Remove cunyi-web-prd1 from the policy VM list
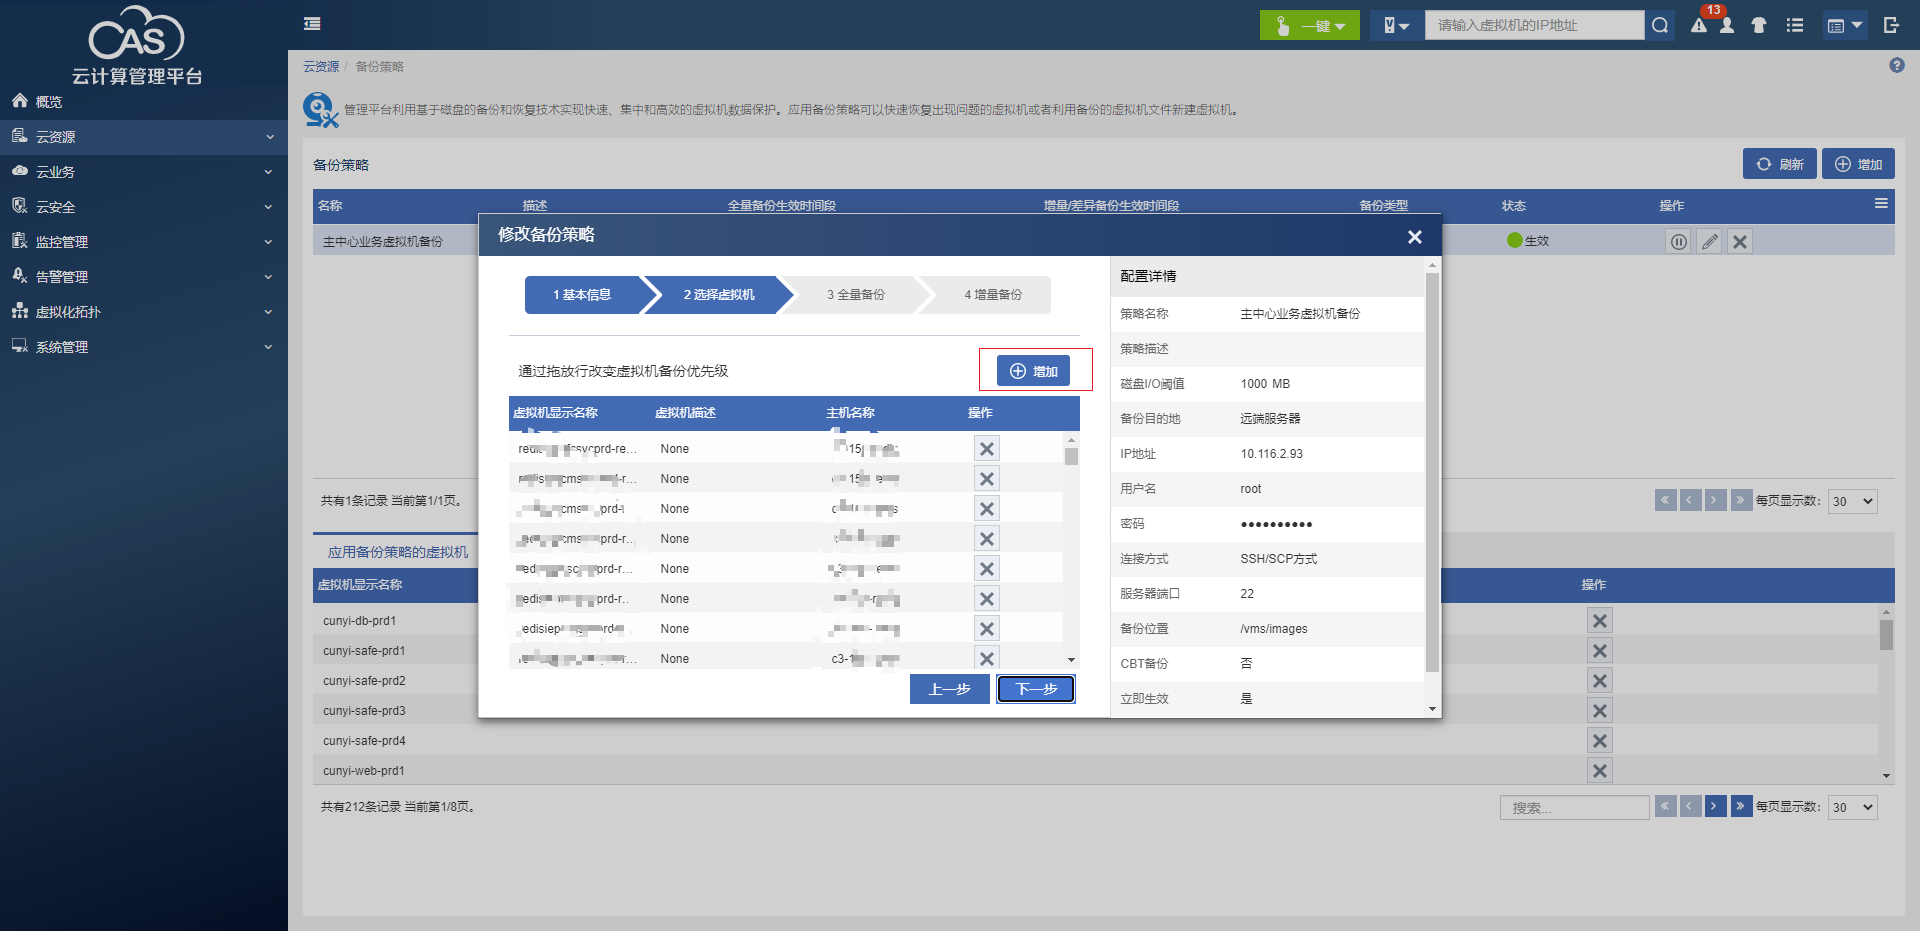The height and width of the screenshot is (931, 1920). pyautogui.click(x=1600, y=771)
